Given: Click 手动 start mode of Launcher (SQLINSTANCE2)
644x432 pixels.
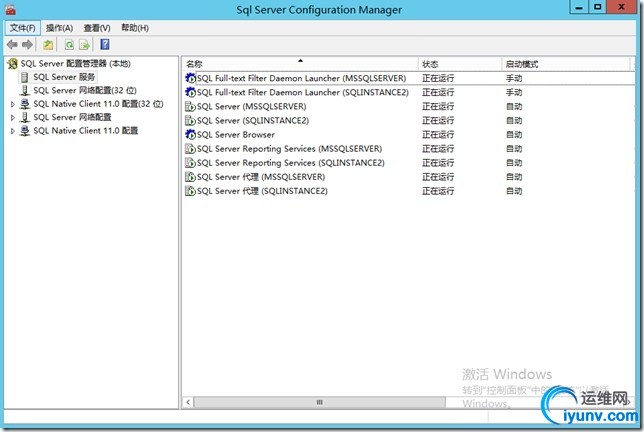Looking at the screenshot, I should [514, 92].
